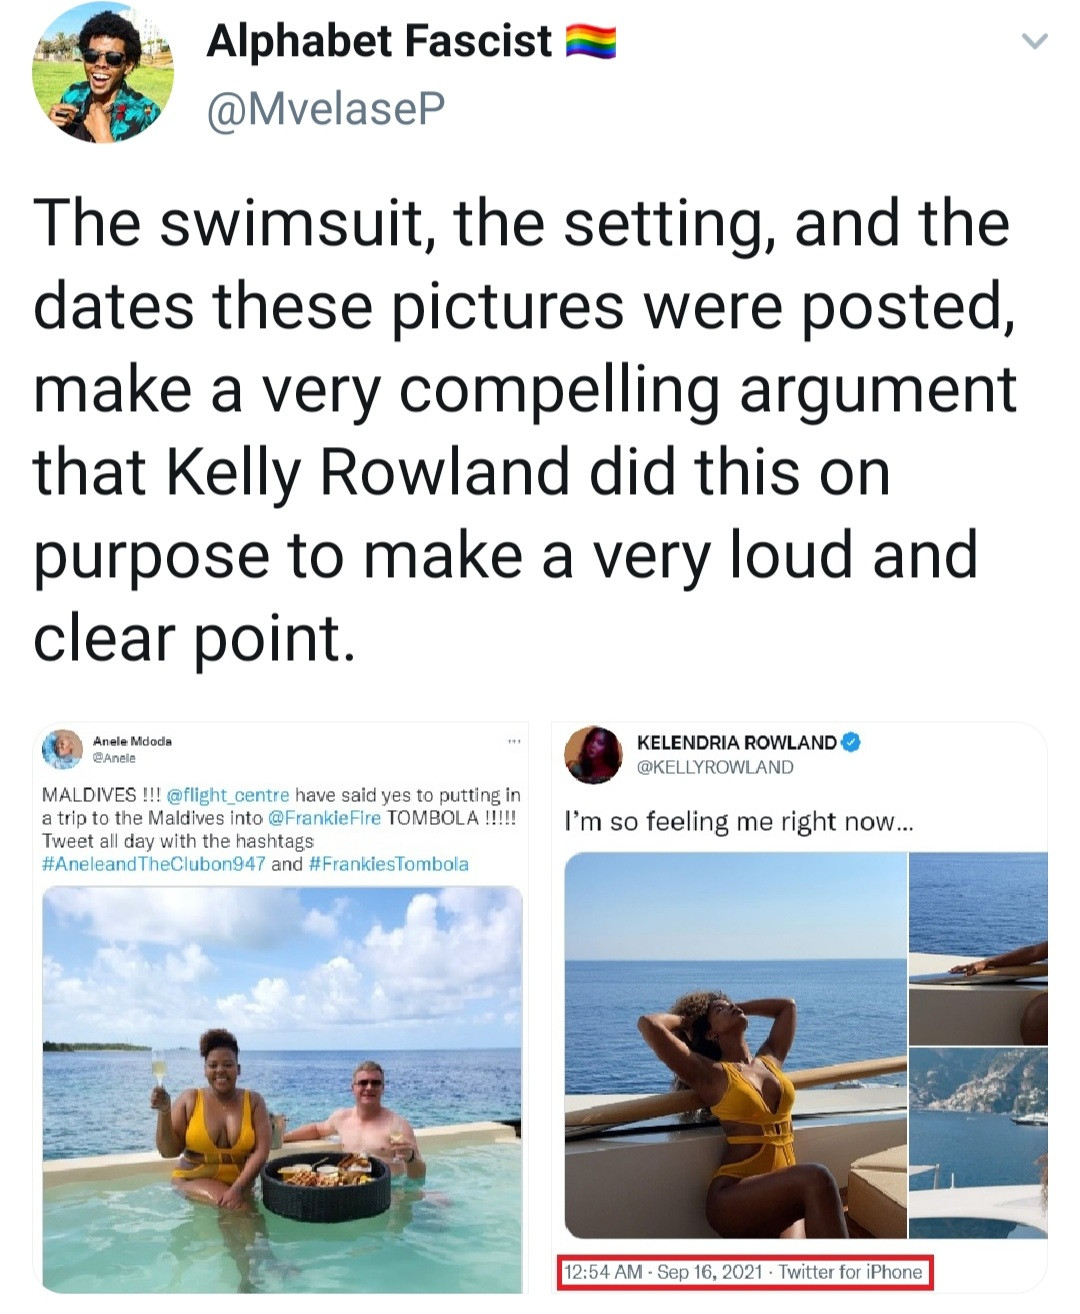The width and height of the screenshot is (1080, 1314).
Task: Click the rainbow flag emoji
Action: 590,42
